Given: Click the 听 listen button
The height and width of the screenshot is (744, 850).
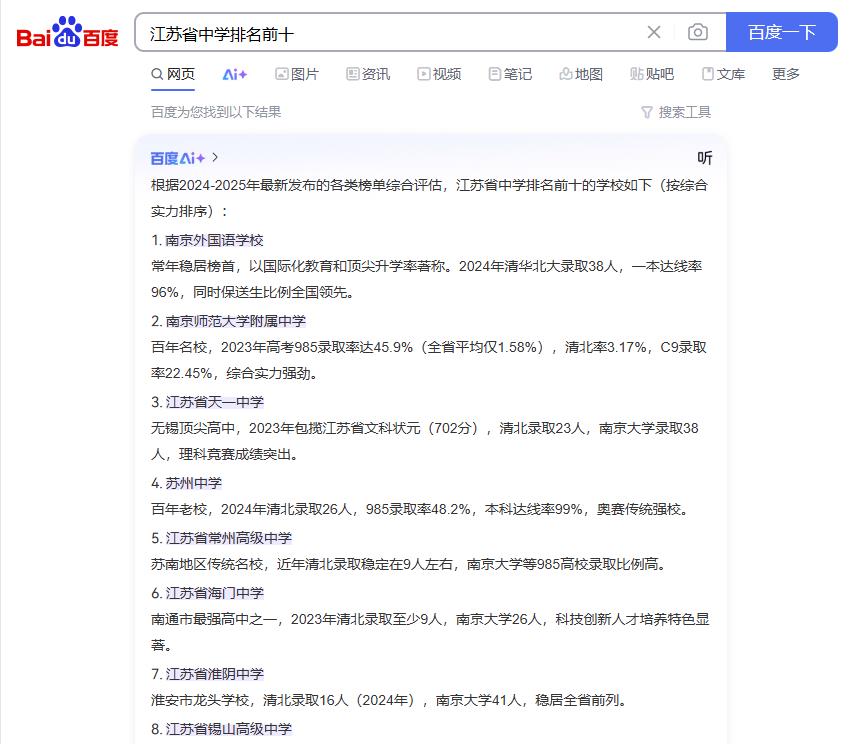Looking at the screenshot, I should point(705,158).
